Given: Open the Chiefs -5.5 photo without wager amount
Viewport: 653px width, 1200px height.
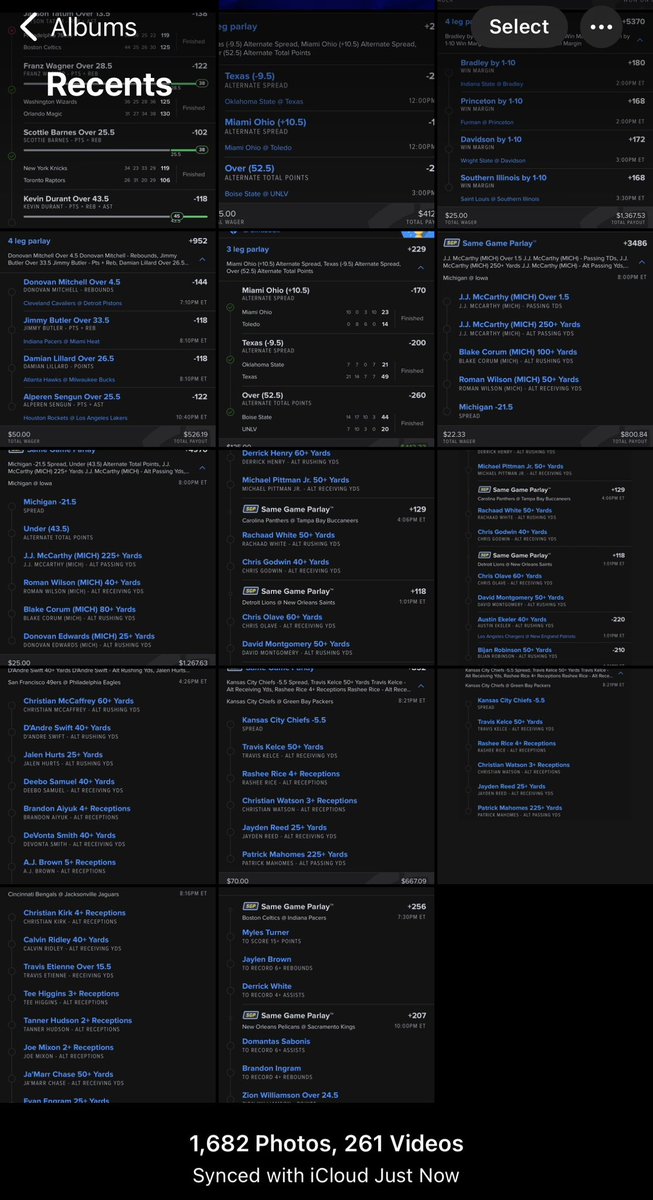Looking at the screenshot, I should [x=545, y=777].
